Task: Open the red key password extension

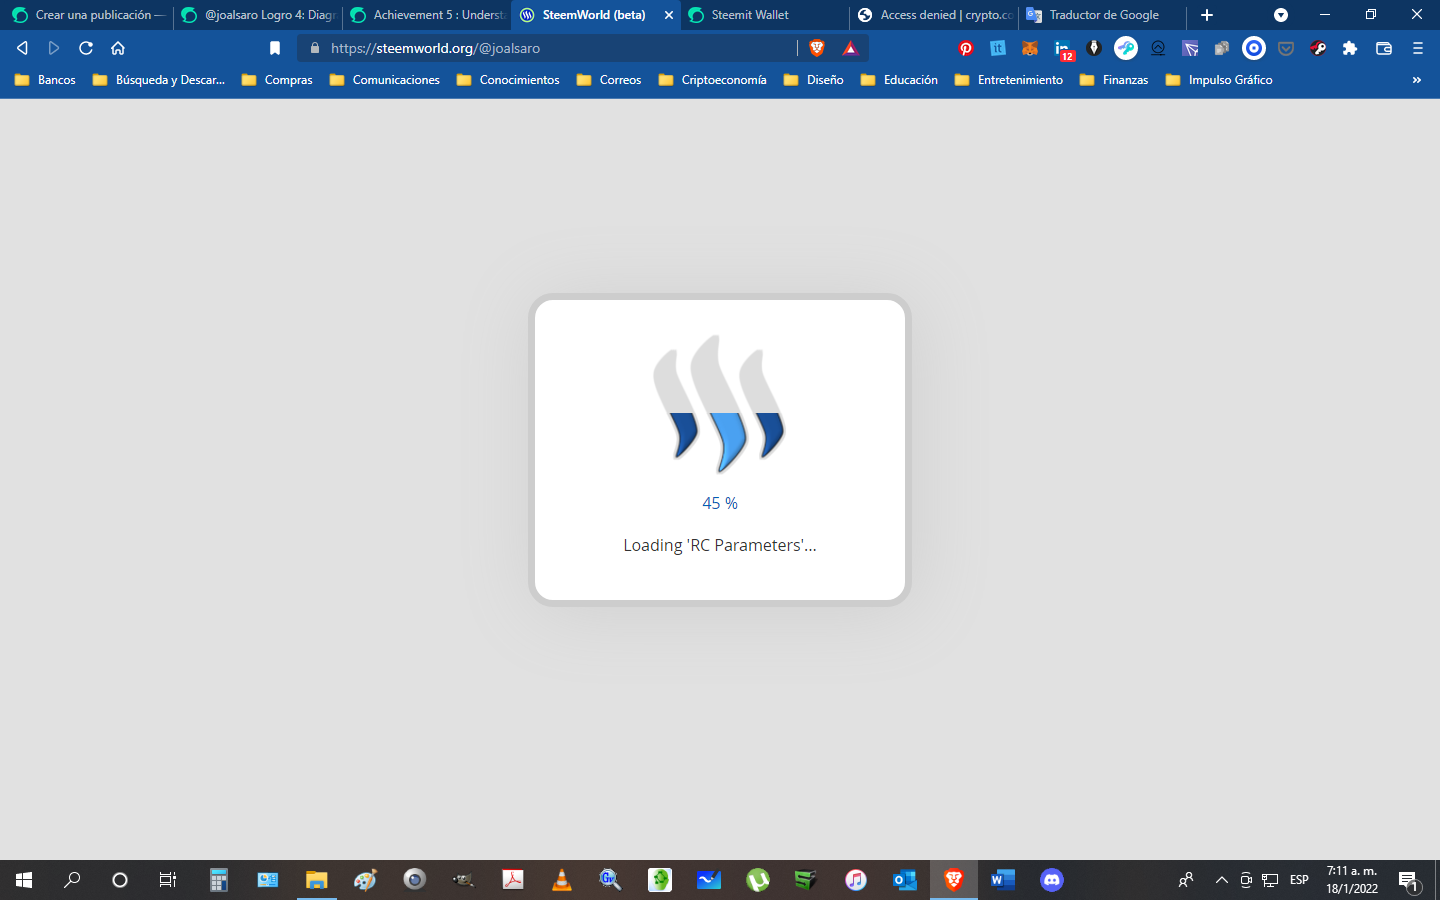Action: pos(1318,48)
